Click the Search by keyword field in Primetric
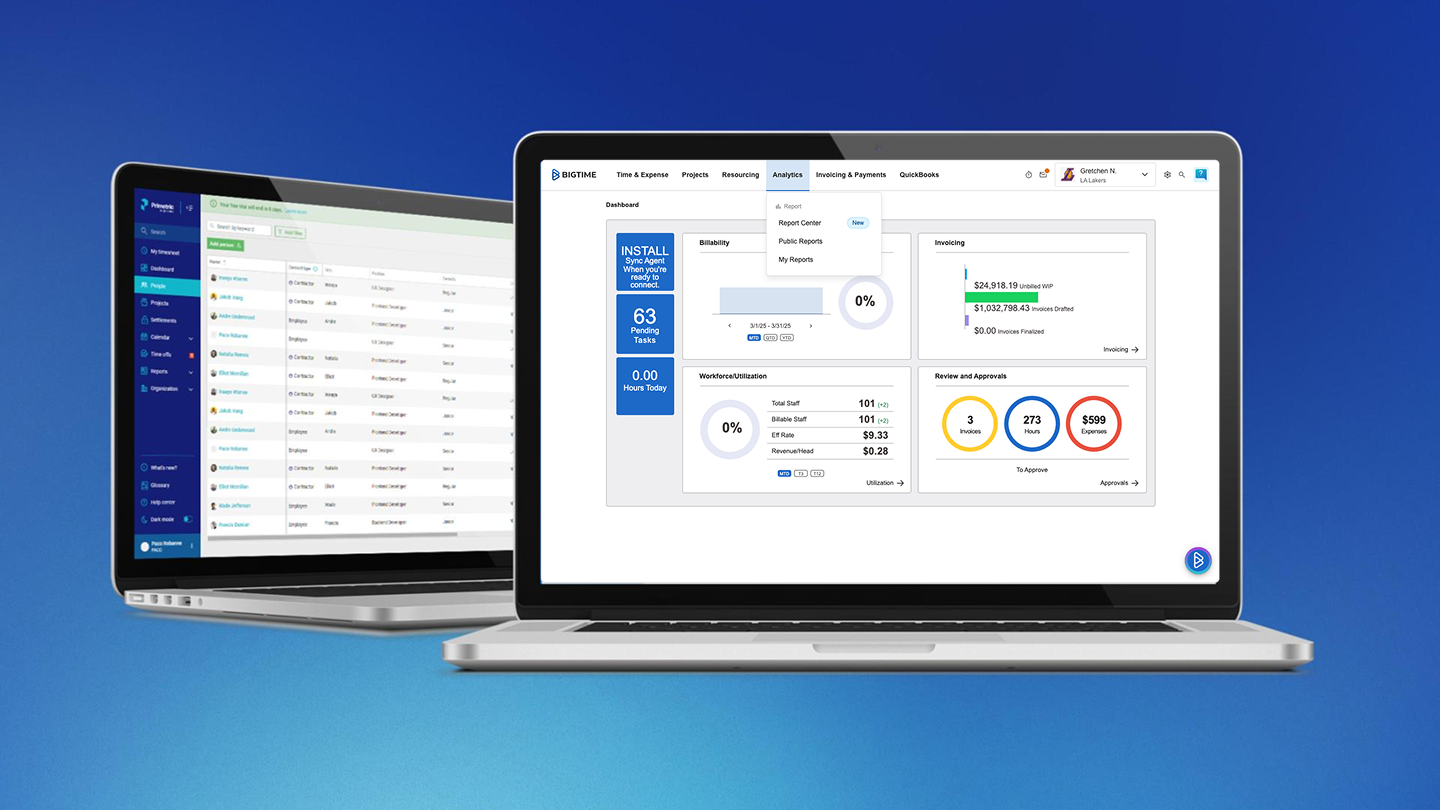The image size is (1440, 810). pos(240,229)
